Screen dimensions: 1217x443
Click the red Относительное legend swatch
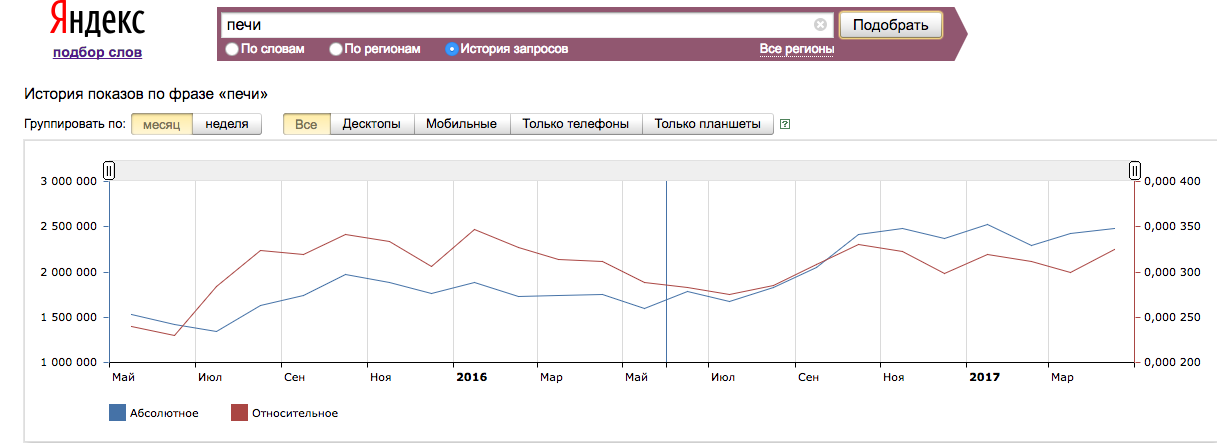pyautogui.click(x=239, y=413)
